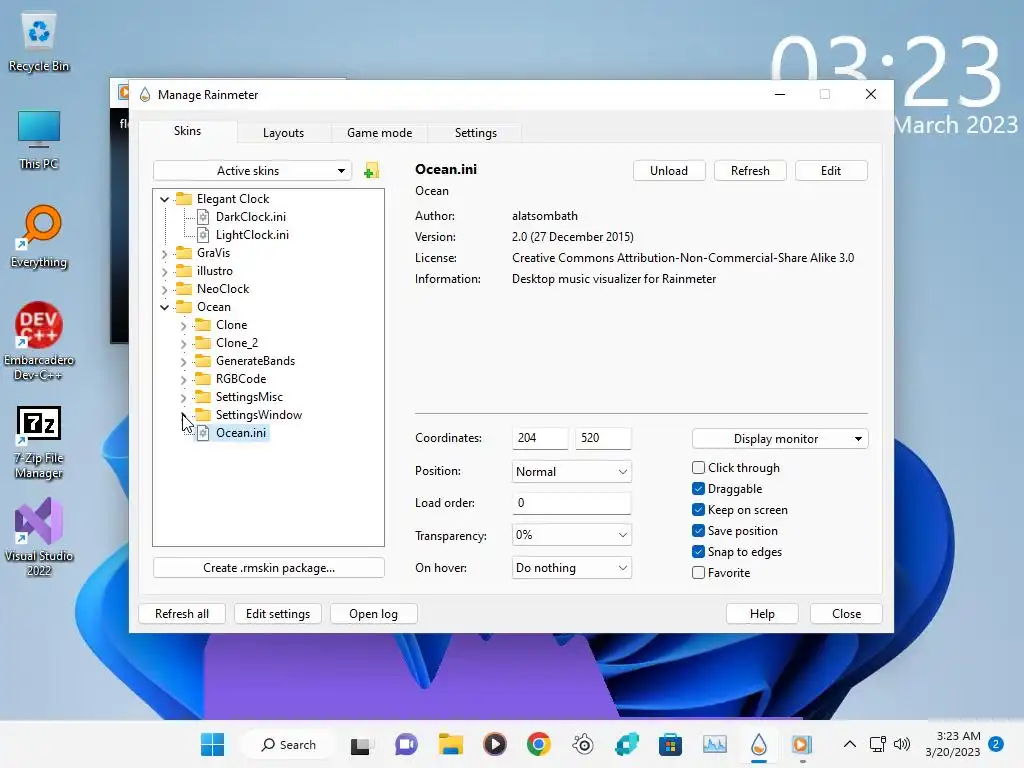Screen dimensions: 1024x768
Task: Select 7-Zip File Manager desktop icon
Action: tap(39, 443)
